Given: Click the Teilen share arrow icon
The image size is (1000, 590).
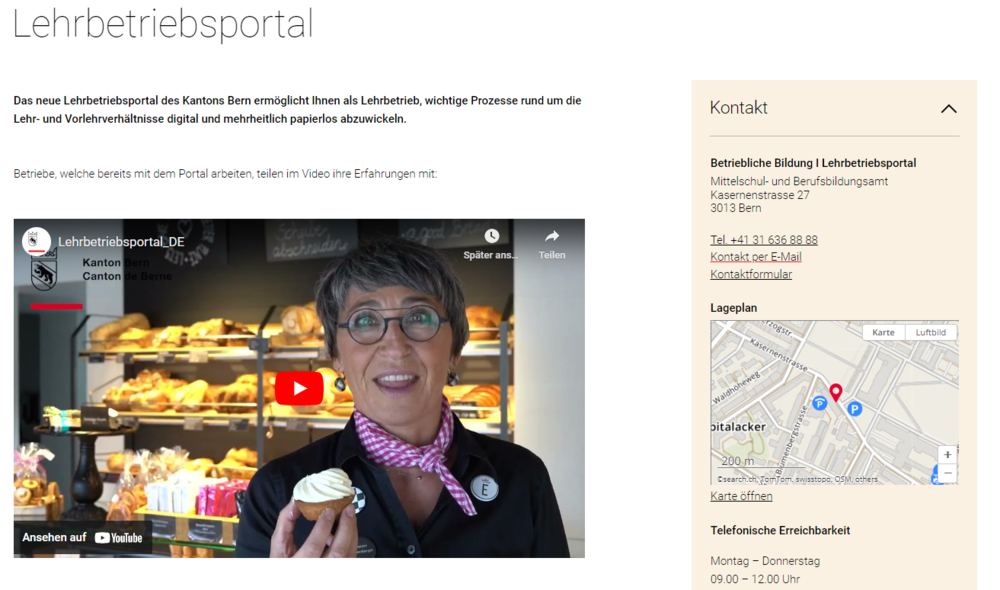Looking at the screenshot, I should [552, 236].
